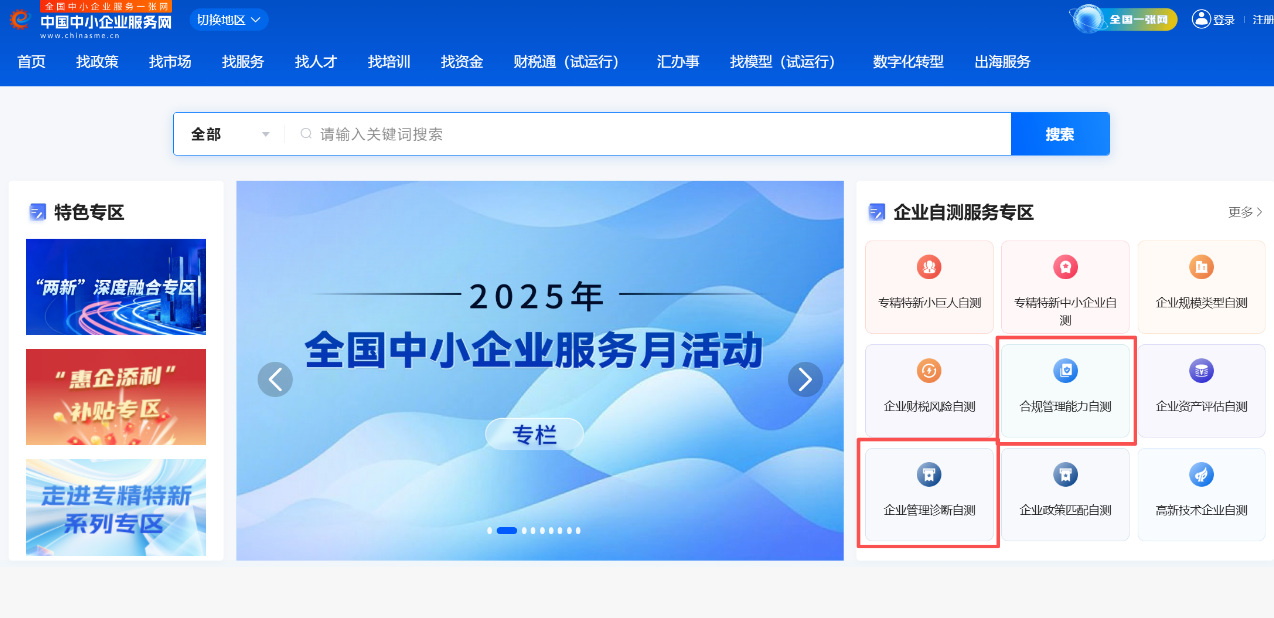Click the 企业政策匹配自测 icon
Image resolution: width=1274 pixels, height=618 pixels.
pyautogui.click(x=1065, y=475)
